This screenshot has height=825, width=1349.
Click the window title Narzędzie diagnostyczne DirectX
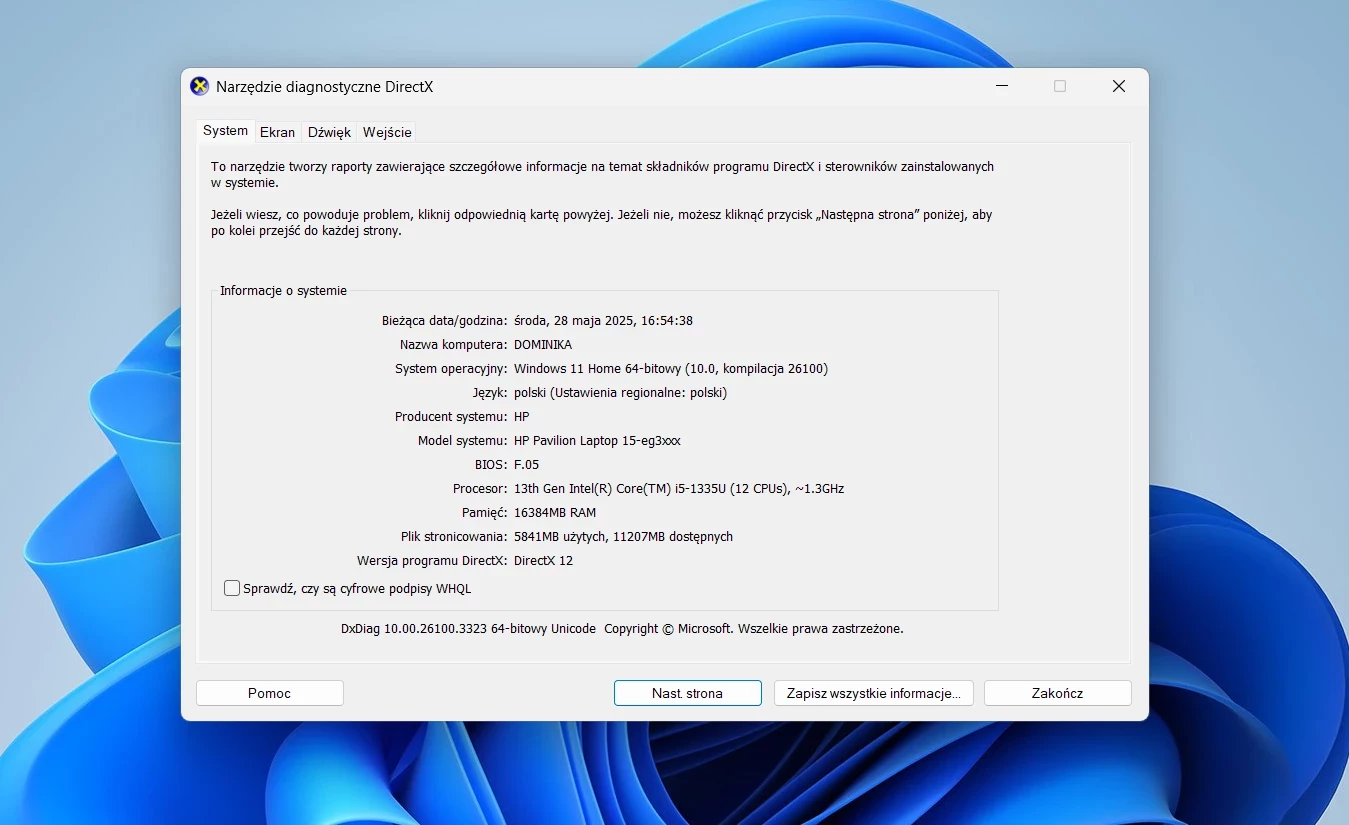(325, 87)
